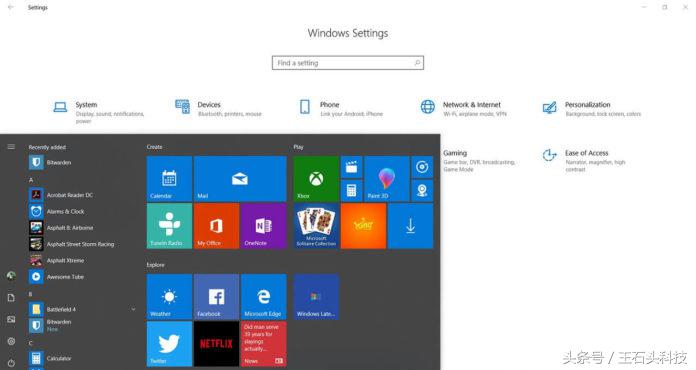Click the letter C group header
Screen dimensions: 696x370
click(x=31, y=343)
